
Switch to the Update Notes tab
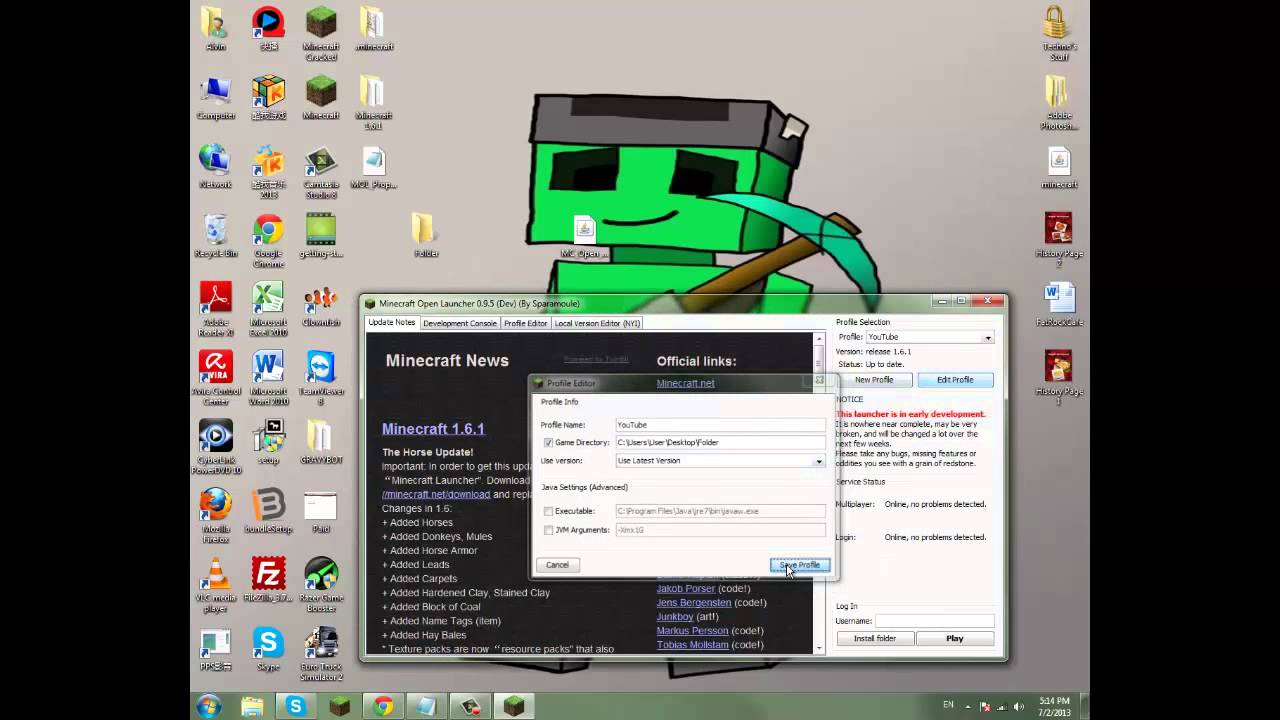coord(391,323)
